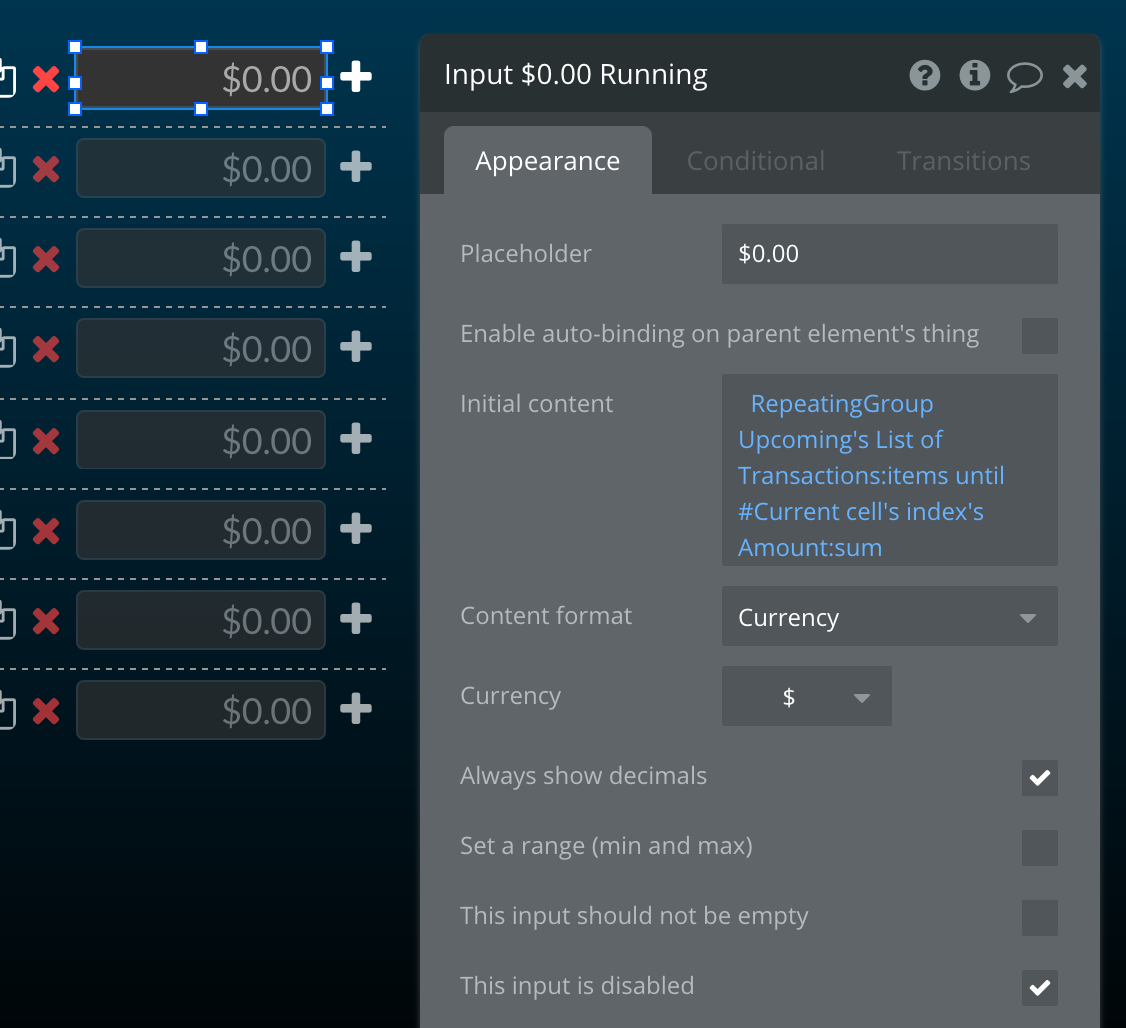Click the Placeholder text field

[889, 254]
